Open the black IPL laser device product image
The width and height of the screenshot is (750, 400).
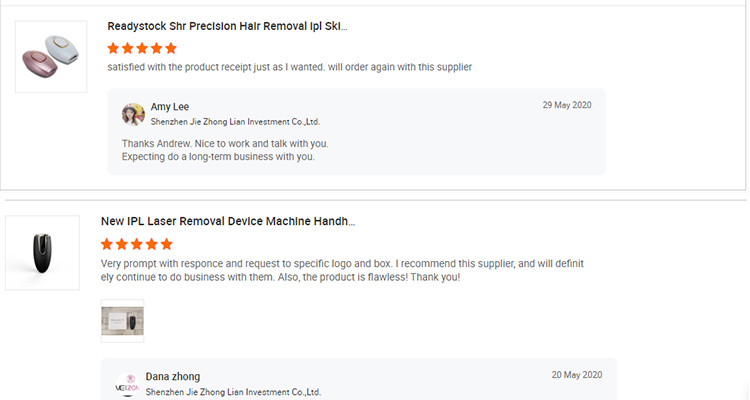click(x=42, y=253)
